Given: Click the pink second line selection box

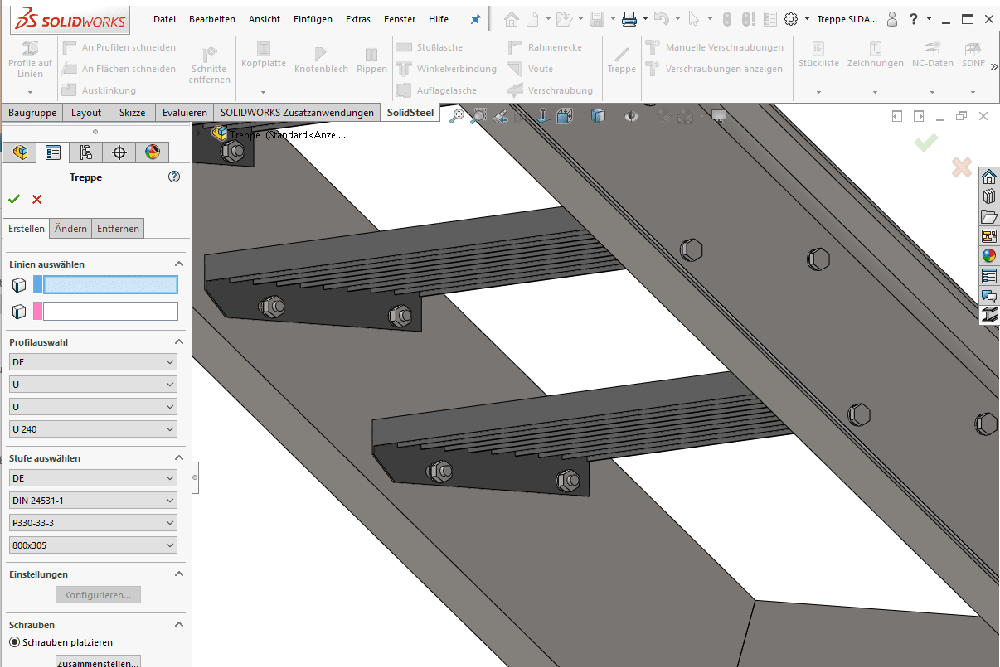Looking at the screenshot, I should click(109, 312).
